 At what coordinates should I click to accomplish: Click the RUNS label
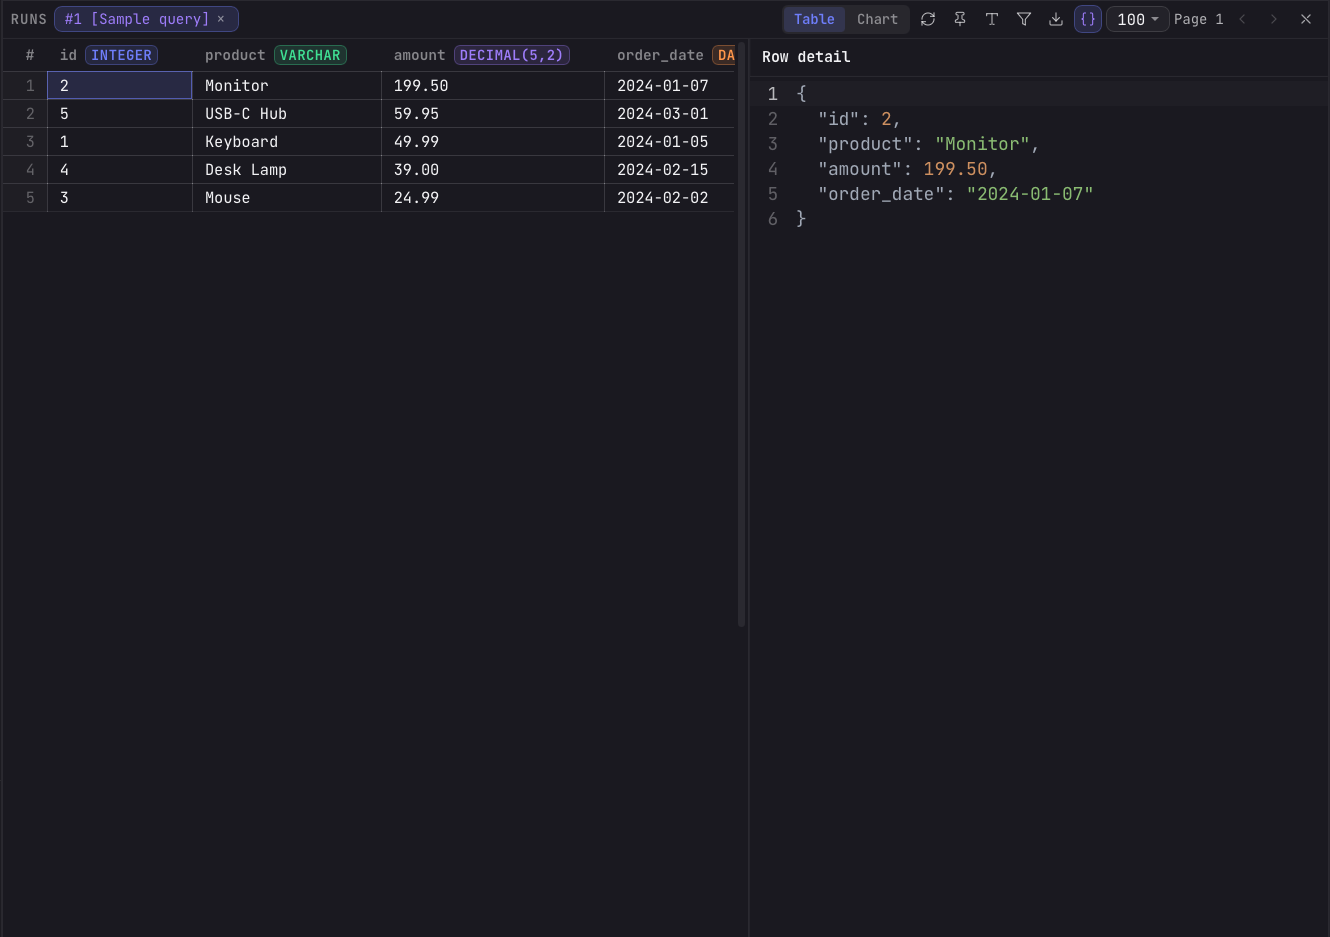pos(29,19)
